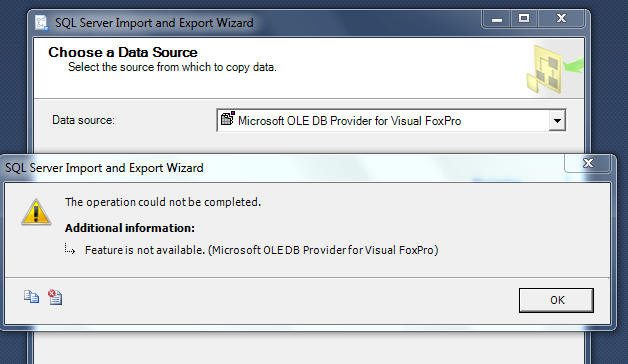The height and width of the screenshot is (364, 628).
Task: Click the 'Data source:' label
Action: click(x=83, y=120)
